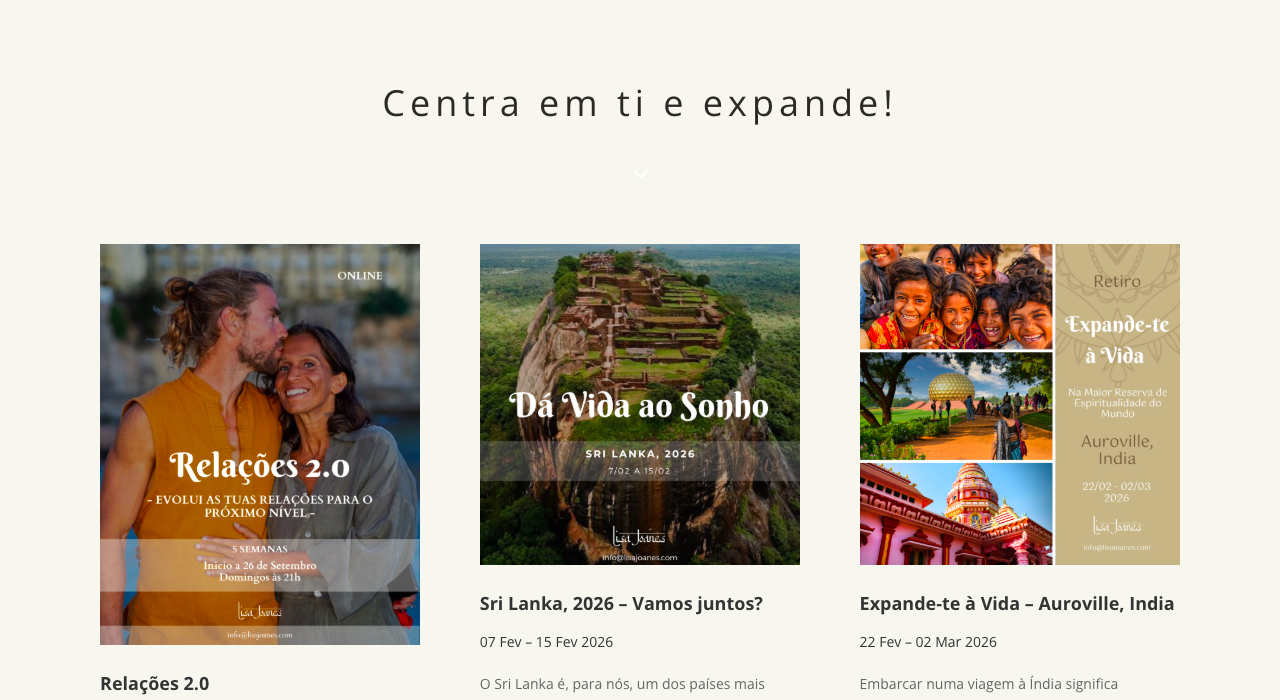Click the ONLINE label on Relações poster

tap(359, 276)
